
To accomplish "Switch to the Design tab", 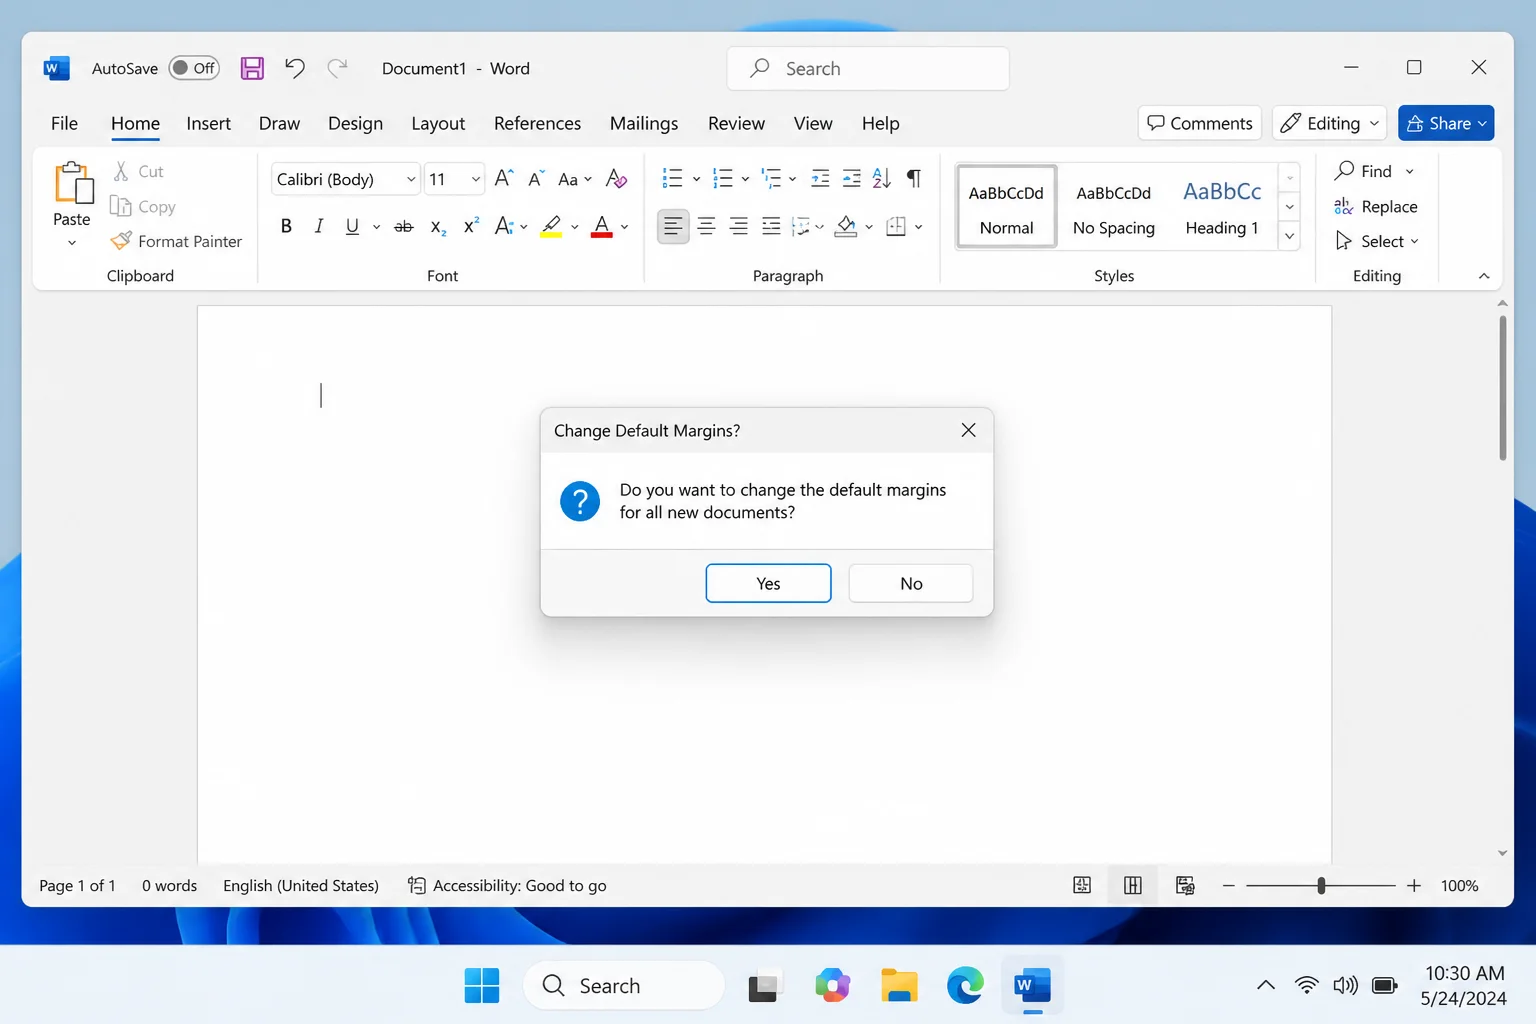I will tap(355, 123).
